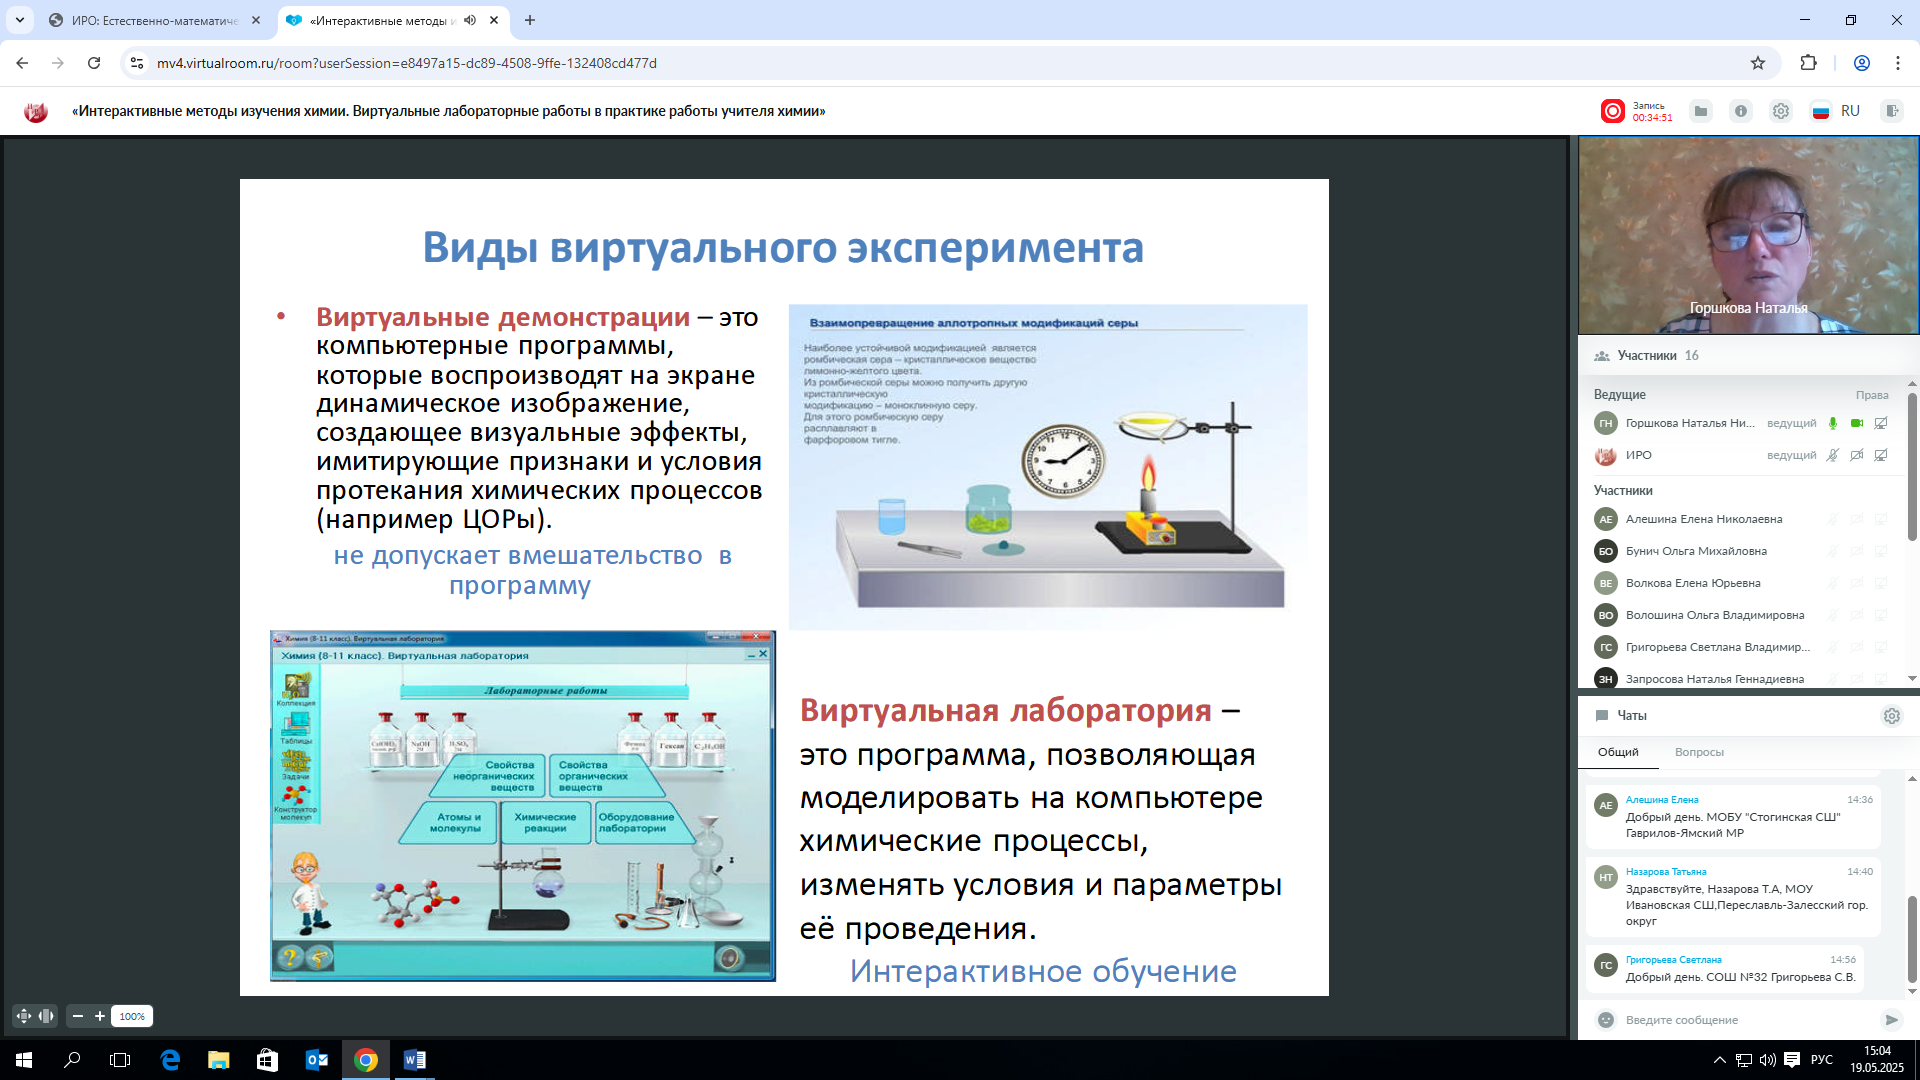Zoom out the presentation with minus
The image size is (1920, 1080).
[78, 1016]
